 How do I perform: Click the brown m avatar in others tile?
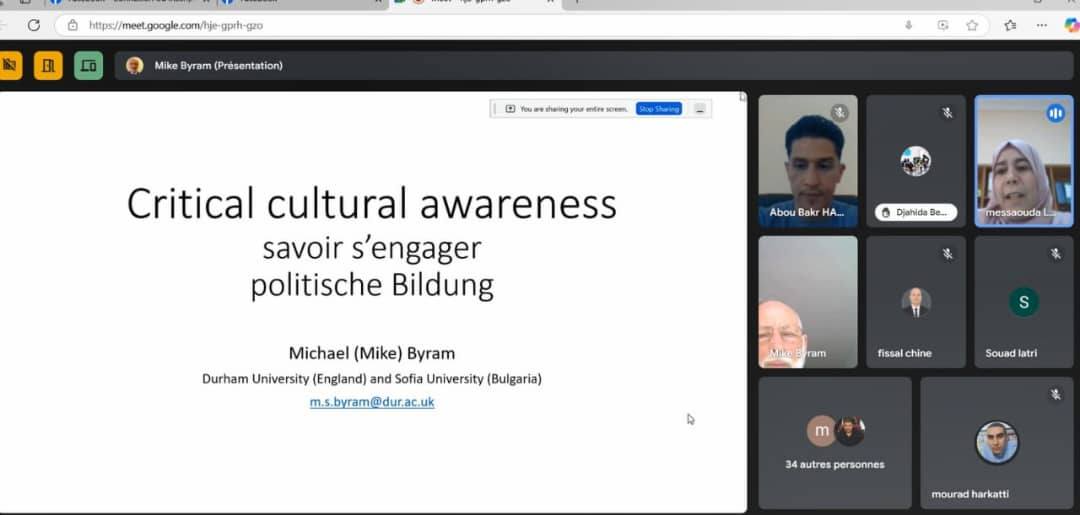click(821, 431)
